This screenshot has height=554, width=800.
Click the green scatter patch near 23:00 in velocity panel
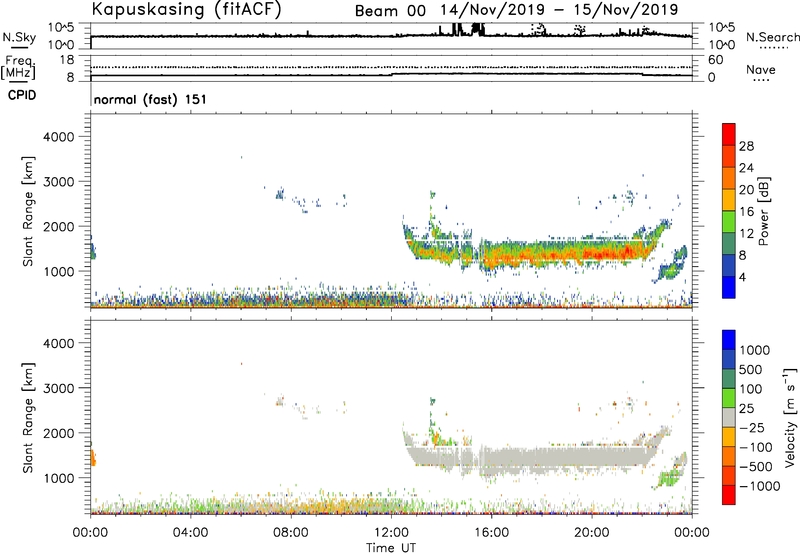pyautogui.click(x=669, y=478)
